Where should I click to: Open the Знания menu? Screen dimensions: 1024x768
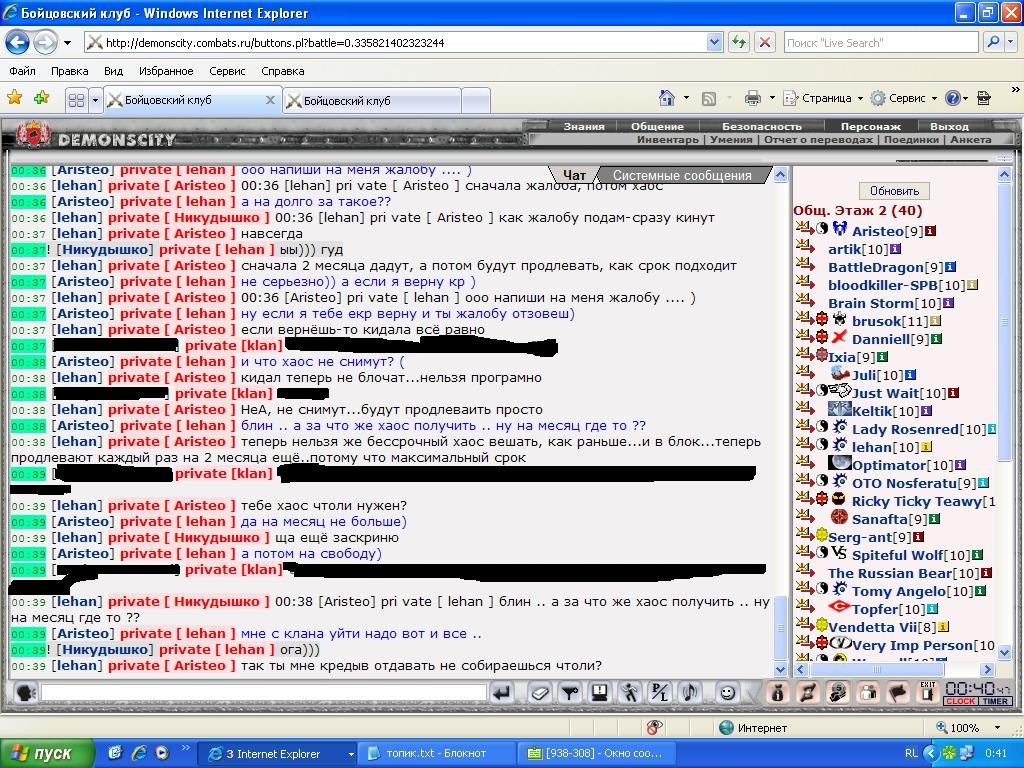click(x=584, y=126)
